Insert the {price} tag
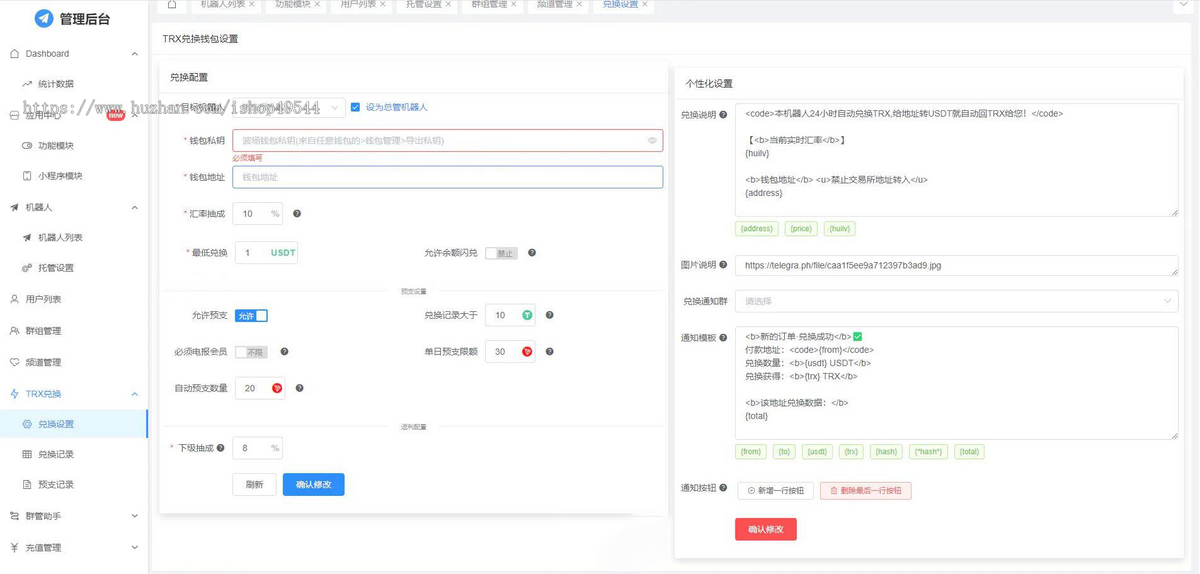The image size is (1200, 574). pos(801,229)
